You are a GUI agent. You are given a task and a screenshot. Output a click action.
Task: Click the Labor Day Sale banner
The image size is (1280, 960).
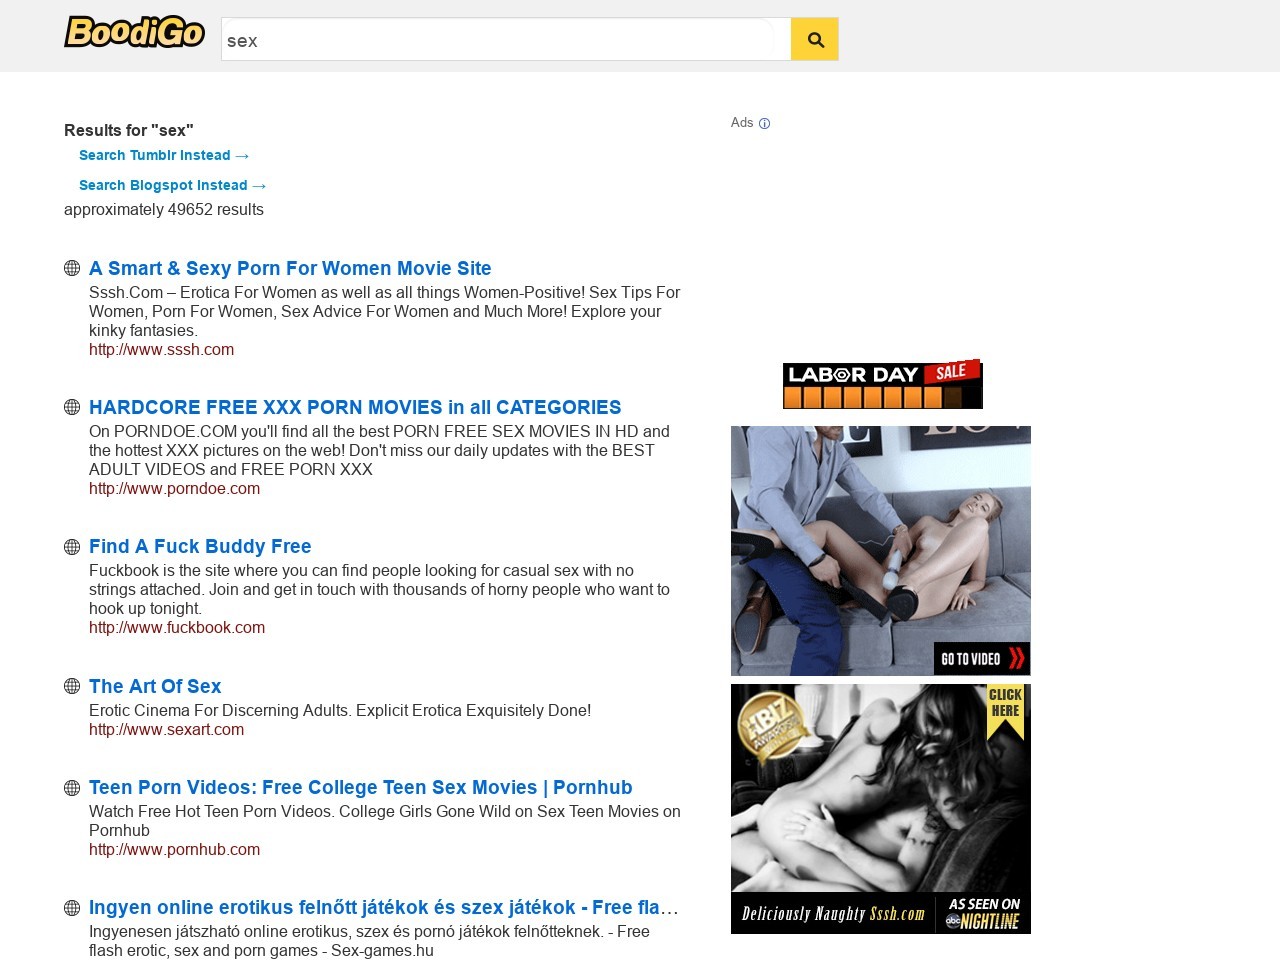click(882, 385)
